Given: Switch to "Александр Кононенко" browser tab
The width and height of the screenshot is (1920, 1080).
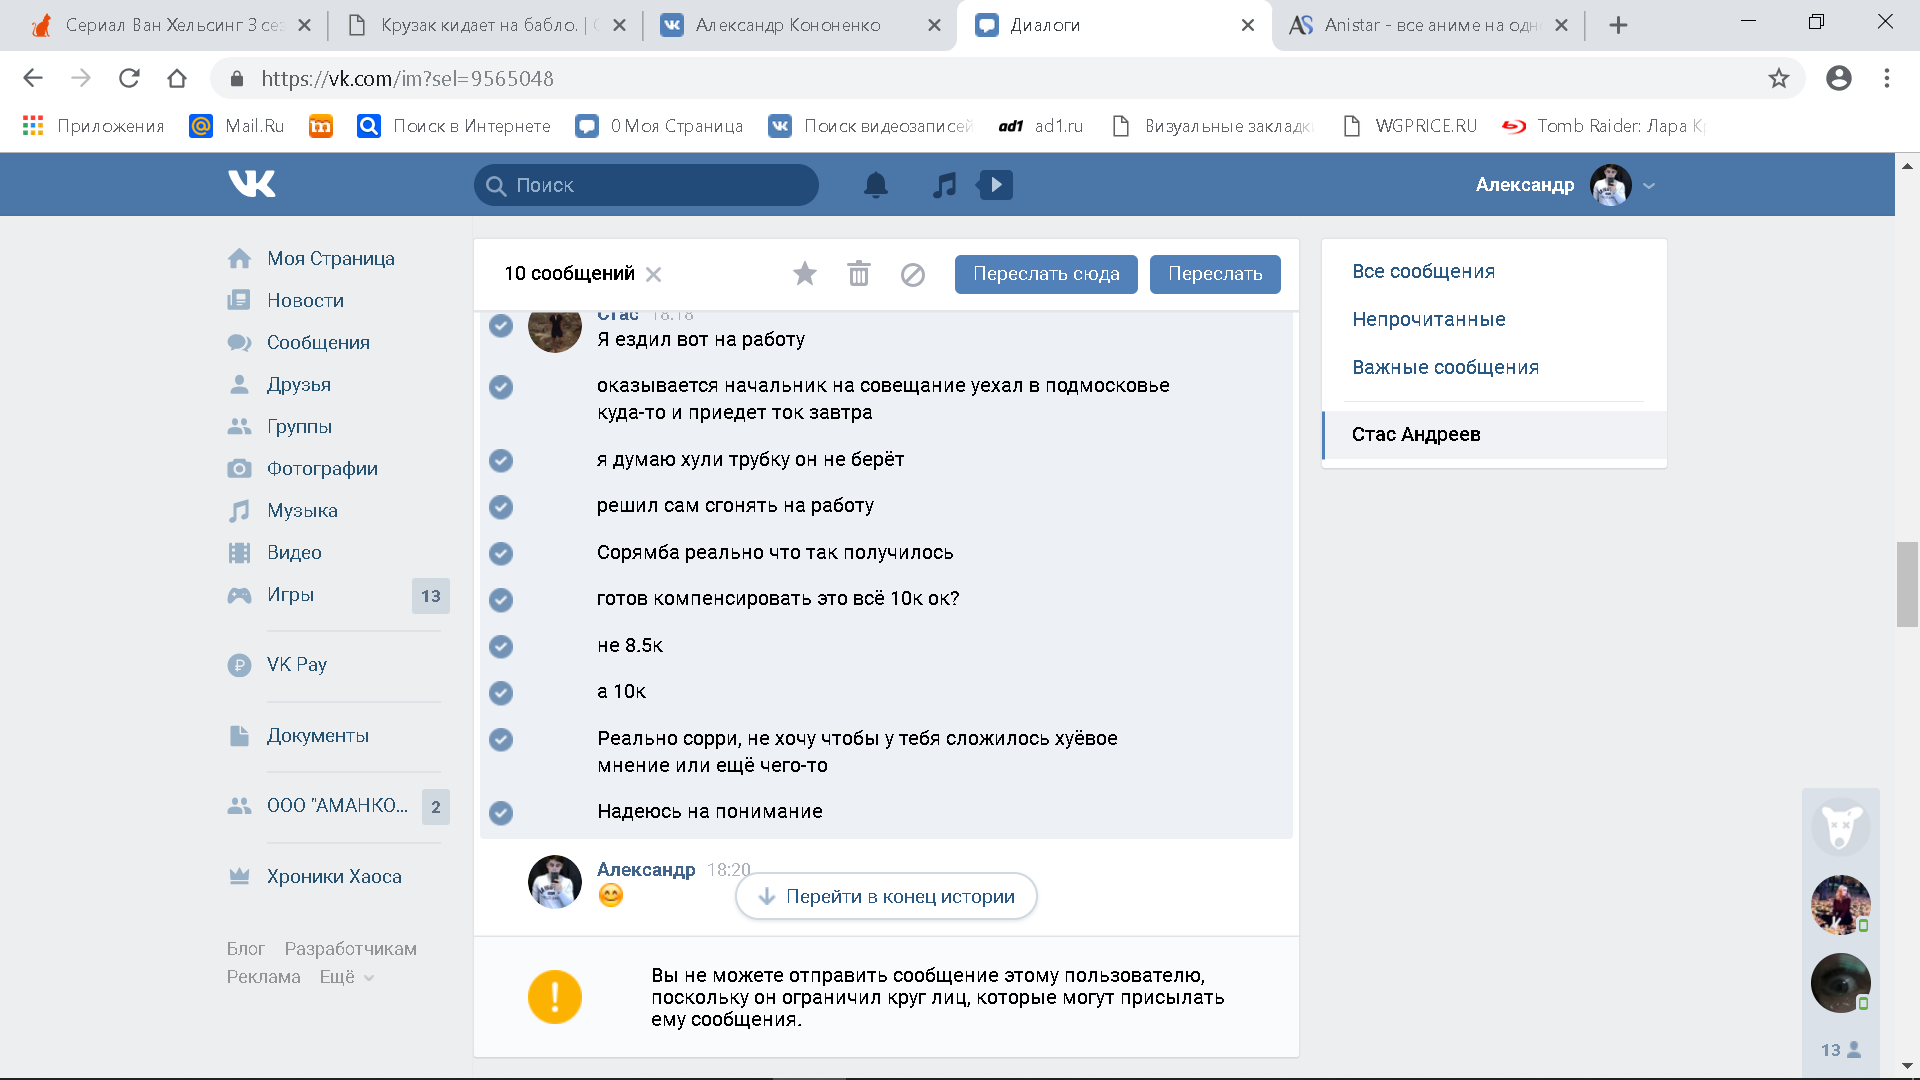Looking at the screenshot, I should [x=787, y=25].
